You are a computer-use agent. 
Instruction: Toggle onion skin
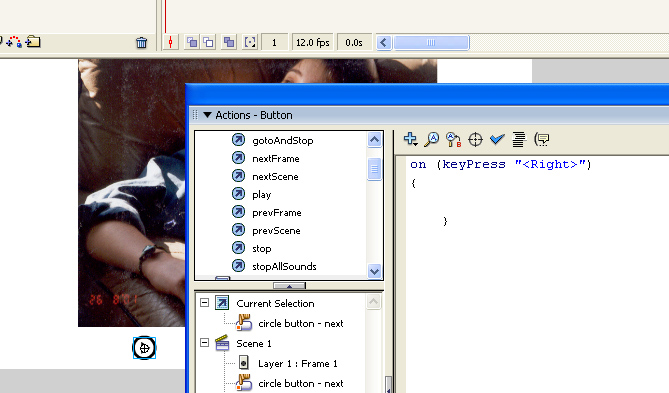(x=192, y=42)
